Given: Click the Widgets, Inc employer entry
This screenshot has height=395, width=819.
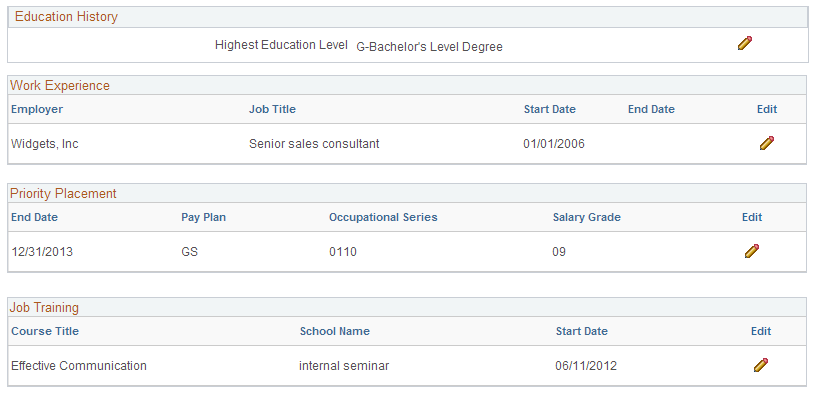Looking at the screenshot, I should (45, 144).
